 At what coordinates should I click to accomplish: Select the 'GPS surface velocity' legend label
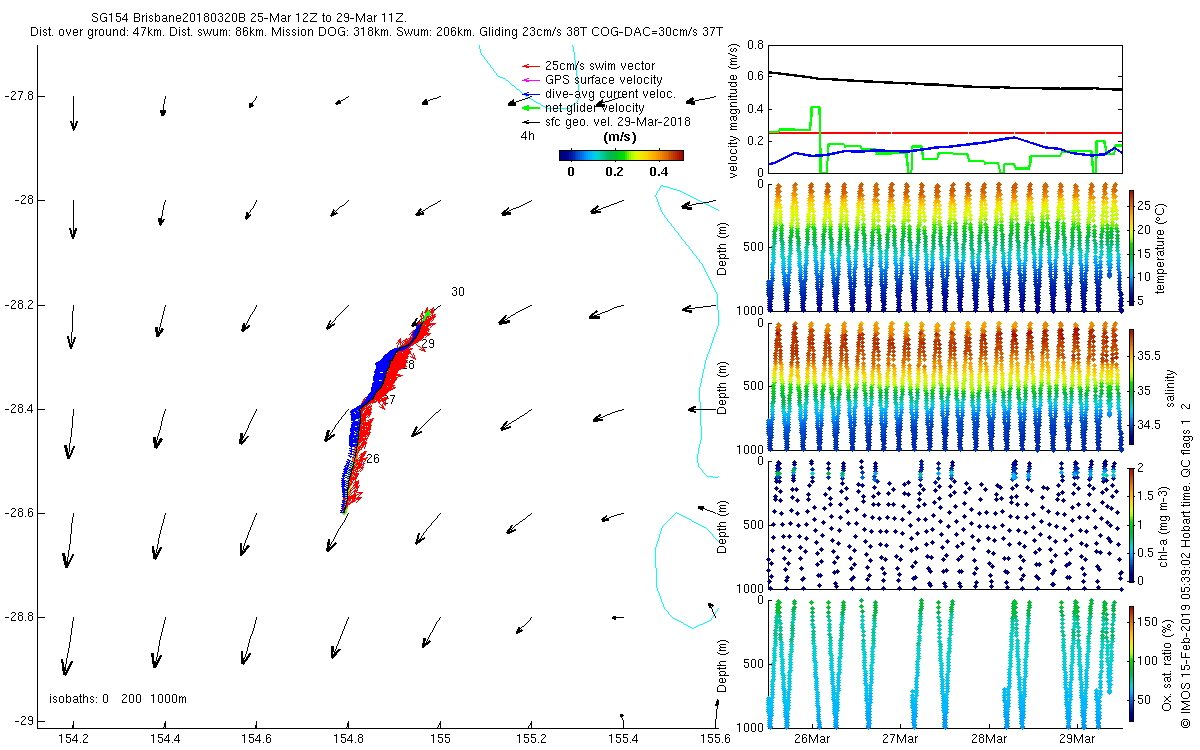[x=604, y=80]
